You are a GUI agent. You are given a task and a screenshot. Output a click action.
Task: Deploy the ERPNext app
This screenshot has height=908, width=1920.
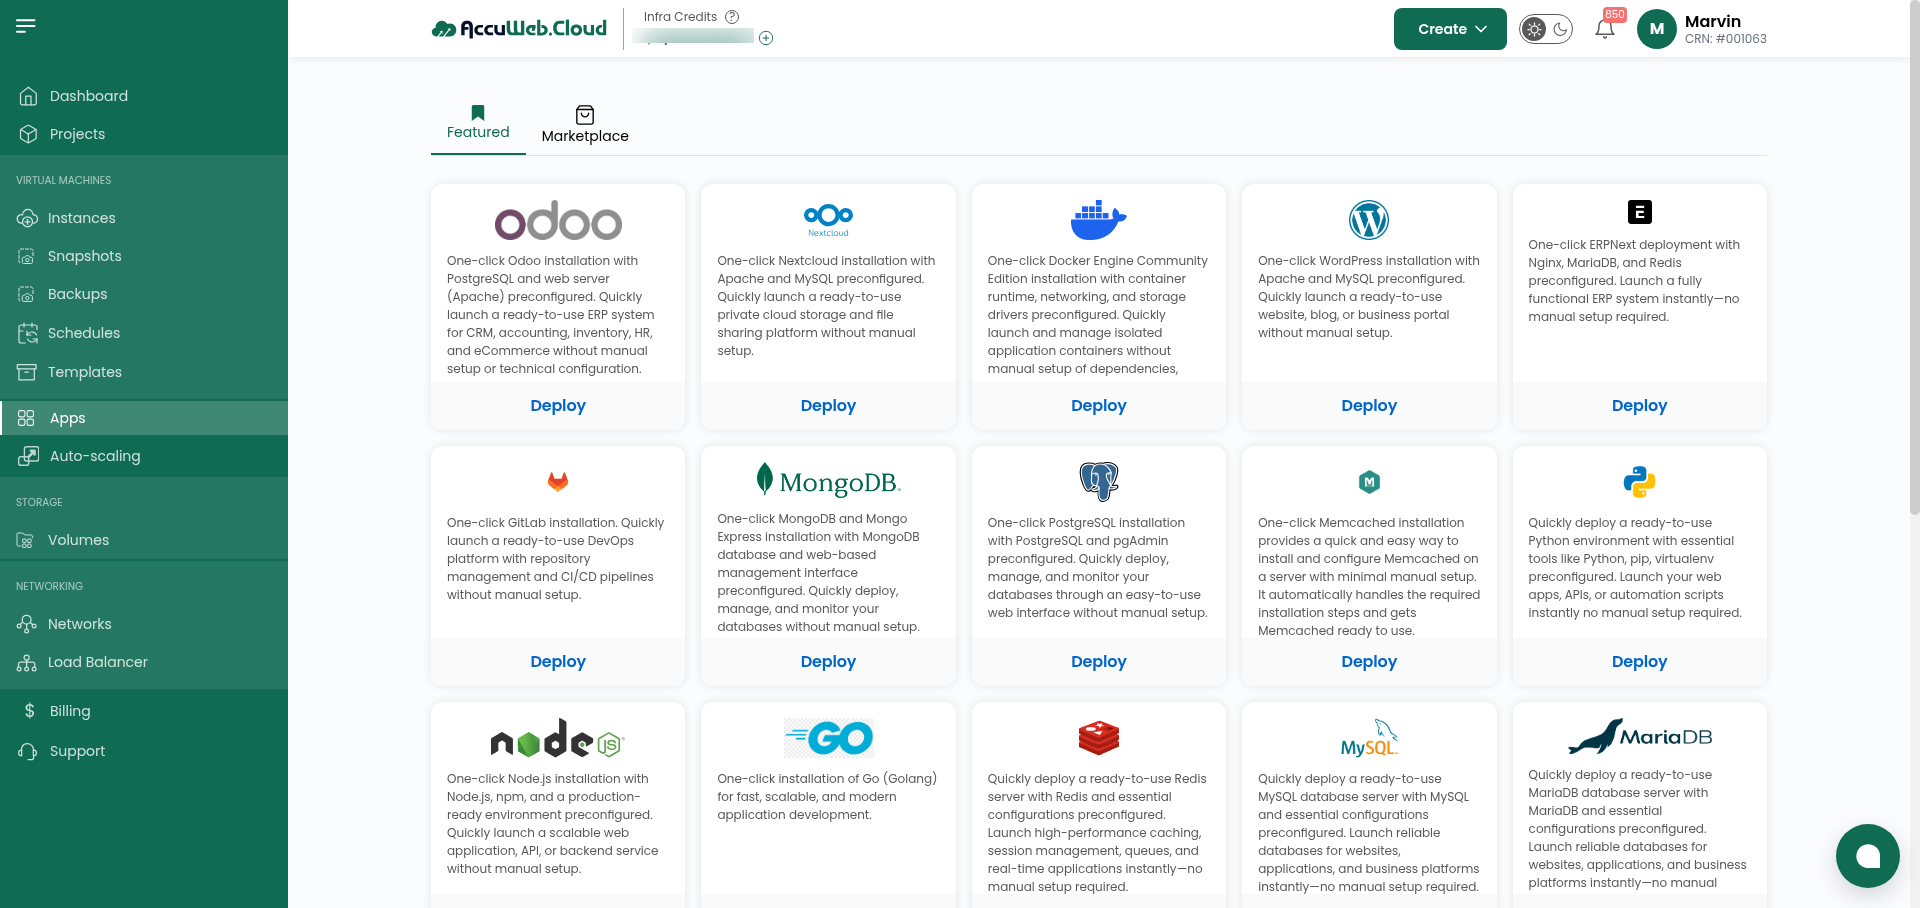tap(1640, 406)
